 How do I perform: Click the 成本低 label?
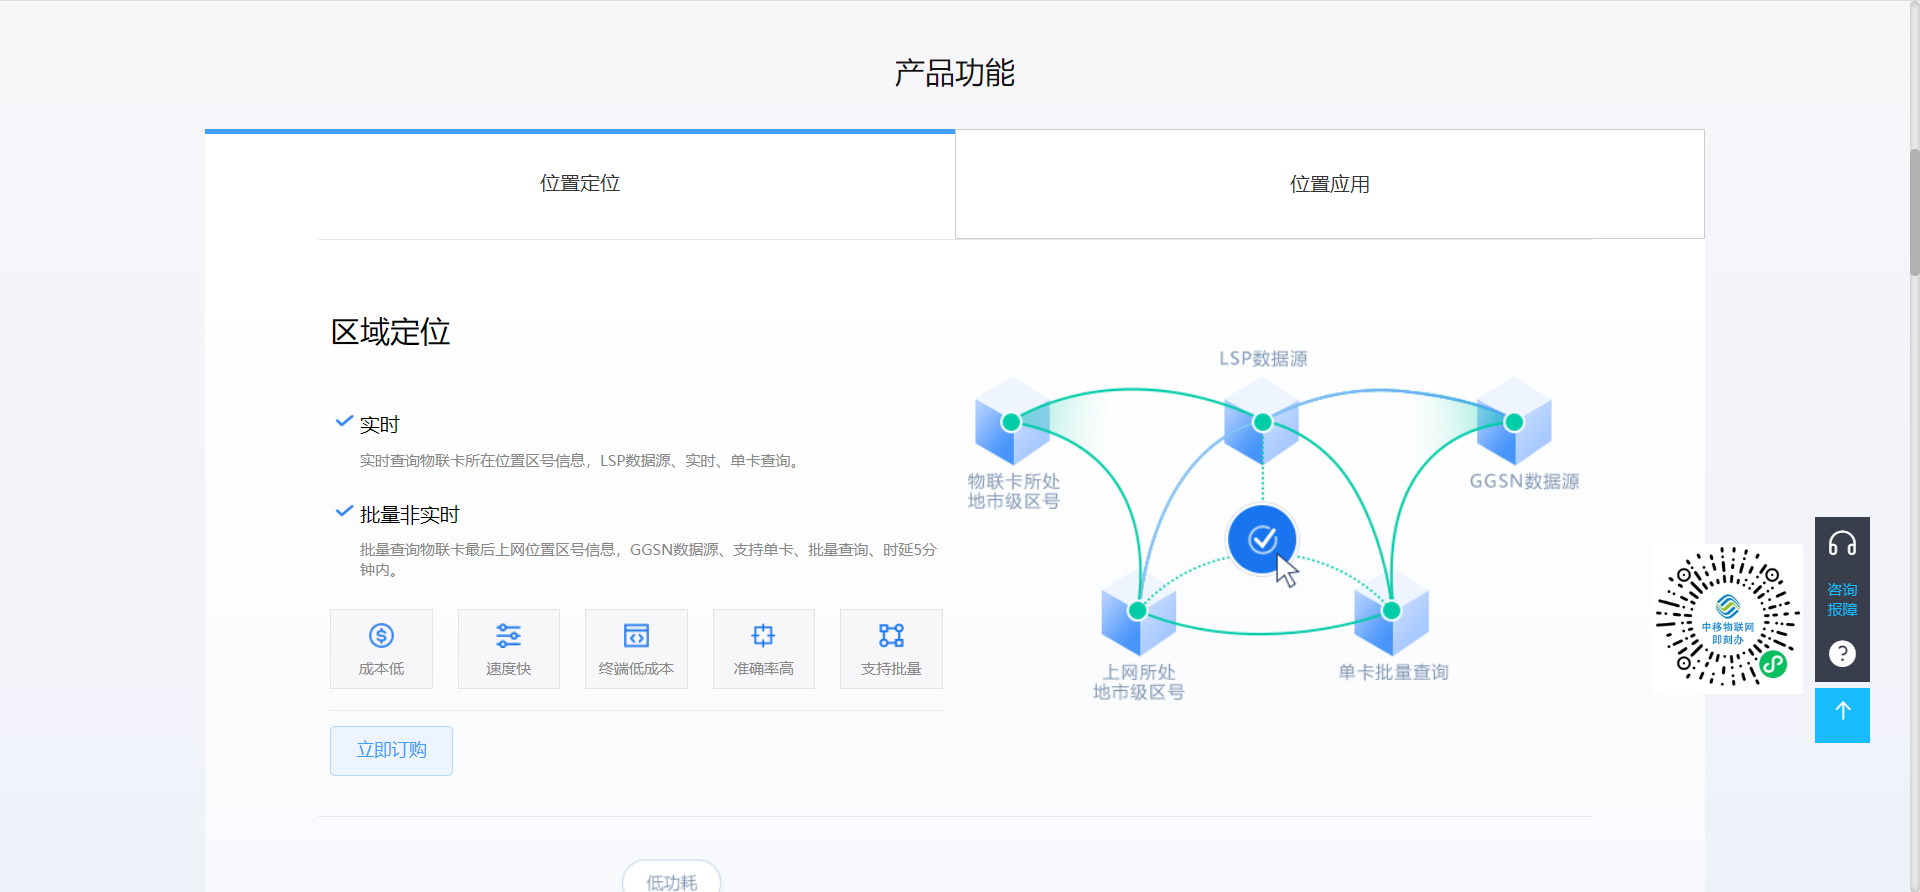point(381,669)
